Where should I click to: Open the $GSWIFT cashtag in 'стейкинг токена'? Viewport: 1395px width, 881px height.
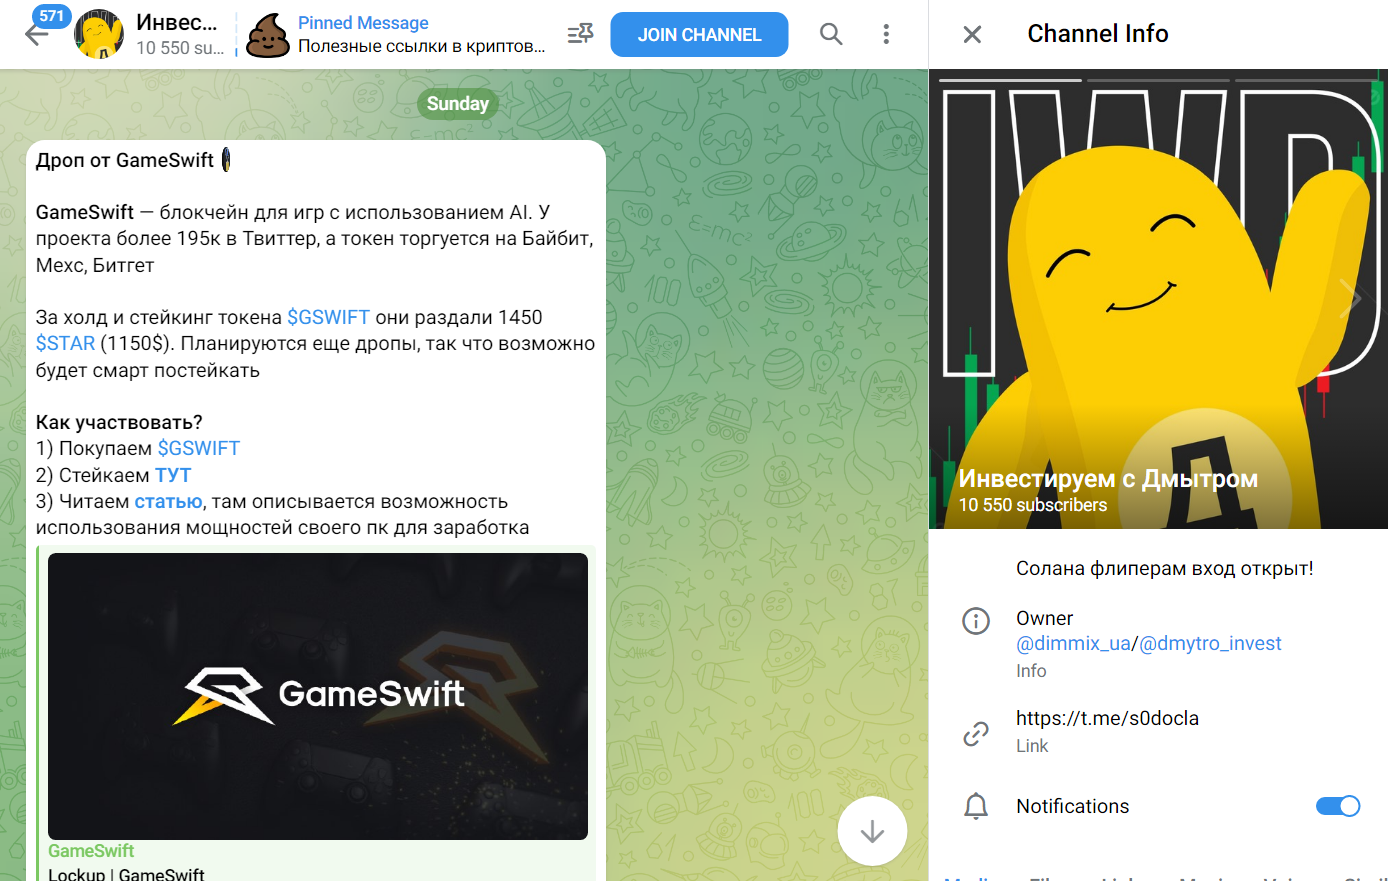click(x=328, y=317)
